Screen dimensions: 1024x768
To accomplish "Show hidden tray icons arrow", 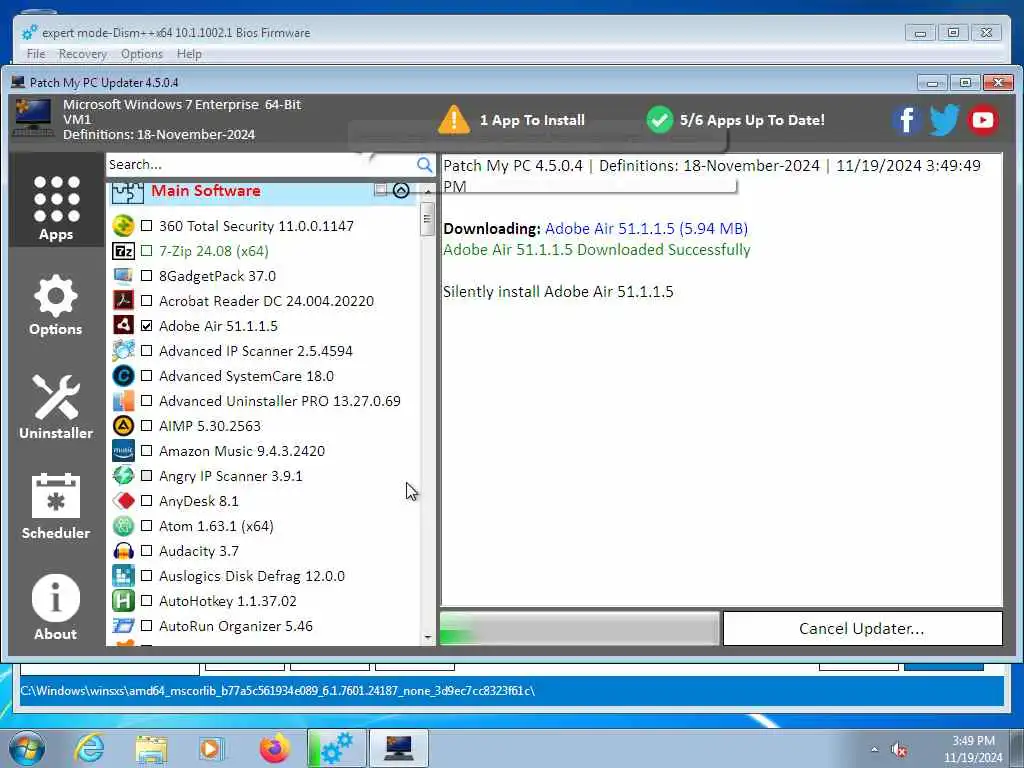I will [x=874, y=749].
